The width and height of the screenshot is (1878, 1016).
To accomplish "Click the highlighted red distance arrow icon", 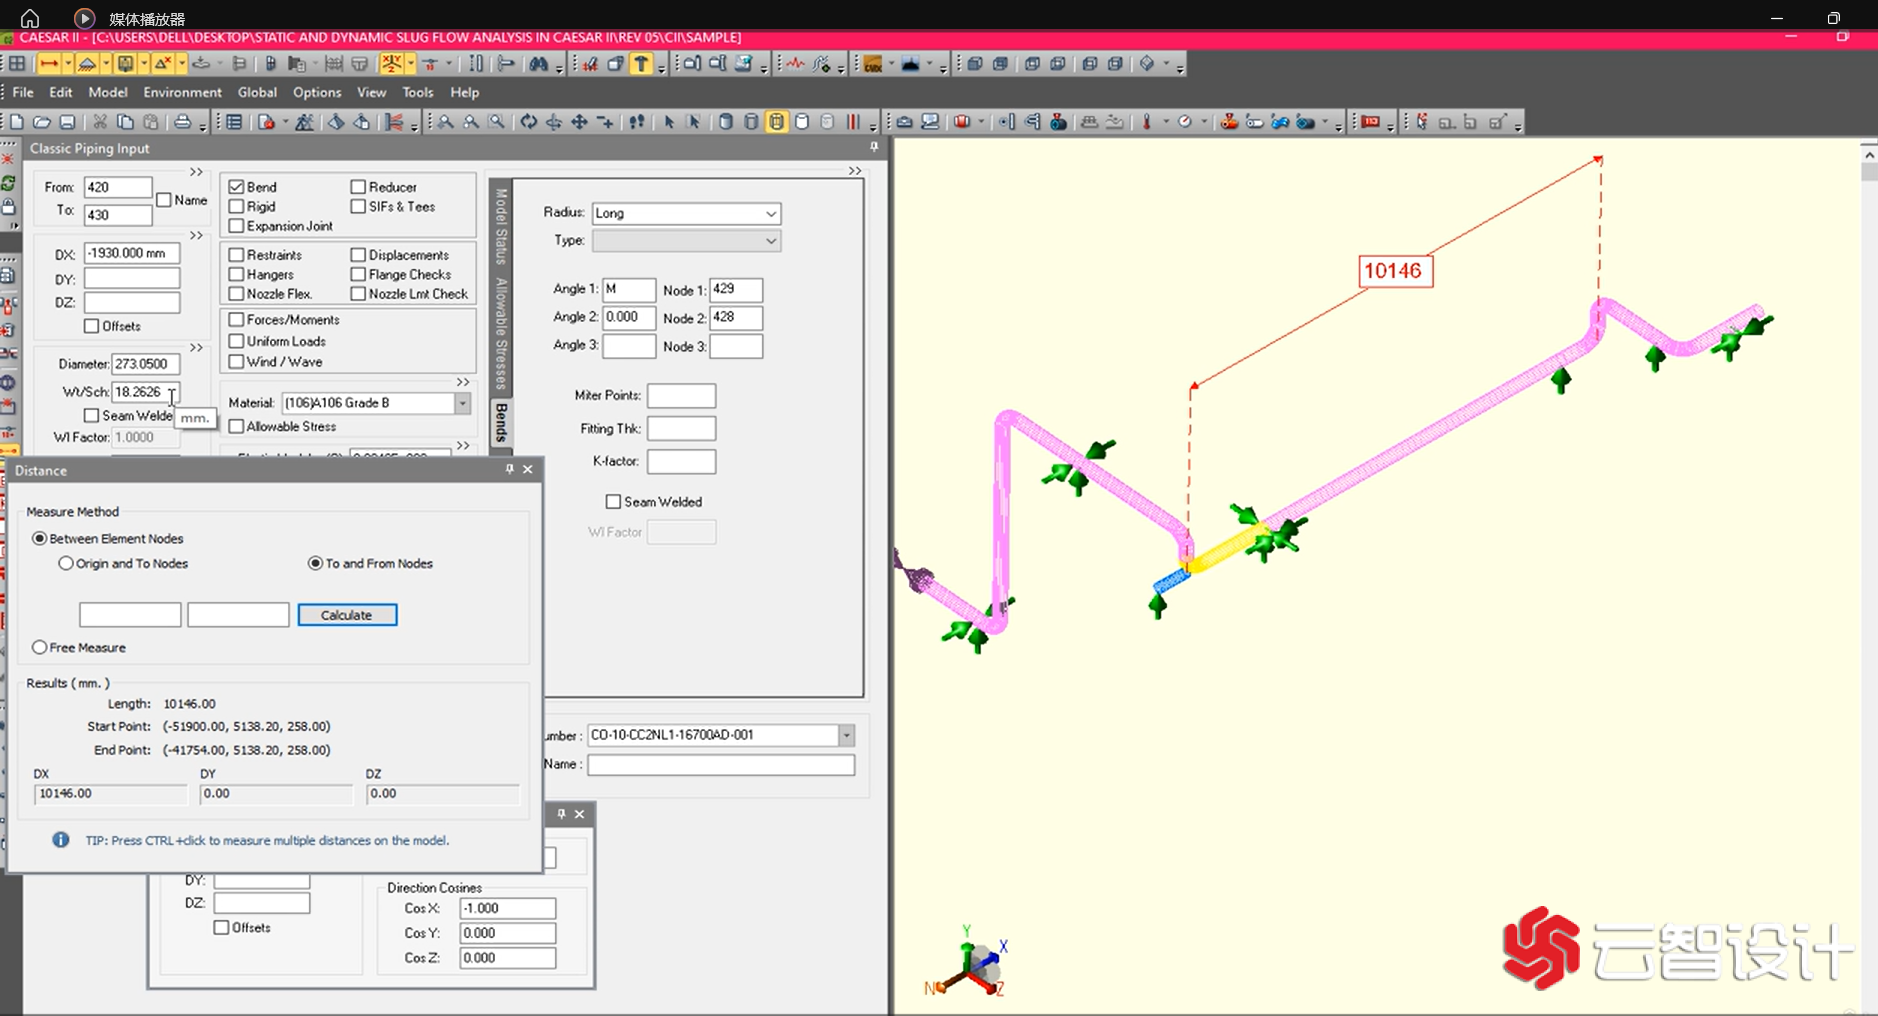I will tap(48, 64).
